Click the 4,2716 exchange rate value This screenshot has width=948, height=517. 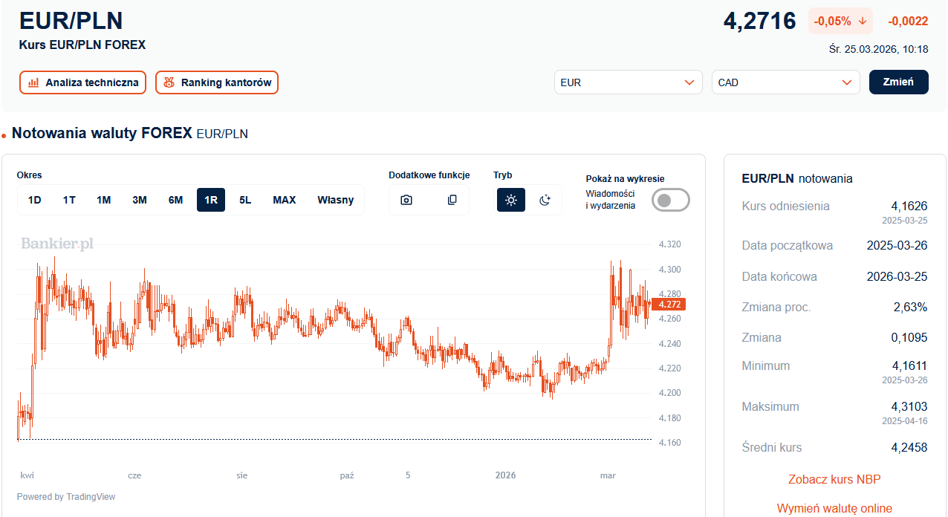coord(759,21)
